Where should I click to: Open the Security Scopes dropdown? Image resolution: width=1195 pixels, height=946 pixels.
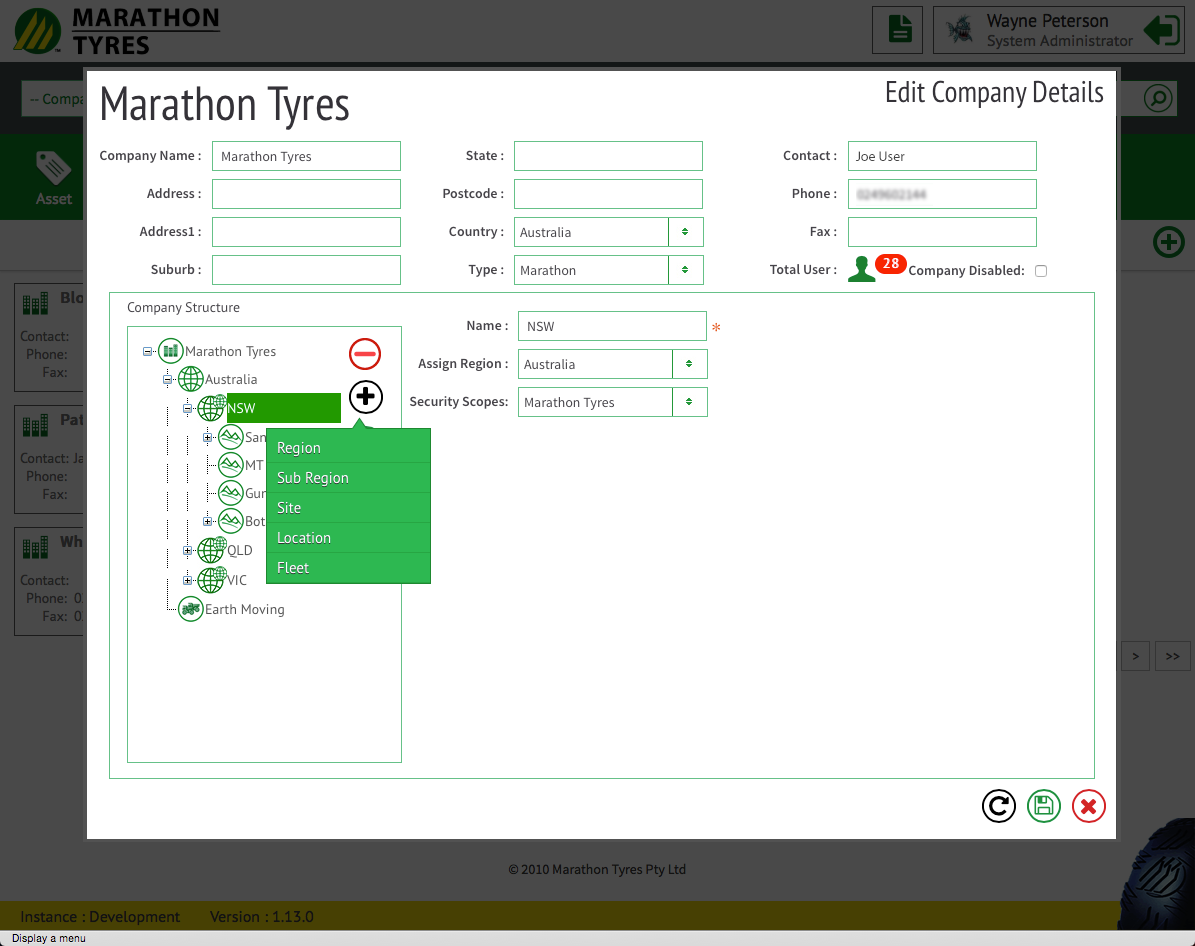coord(689,402)
